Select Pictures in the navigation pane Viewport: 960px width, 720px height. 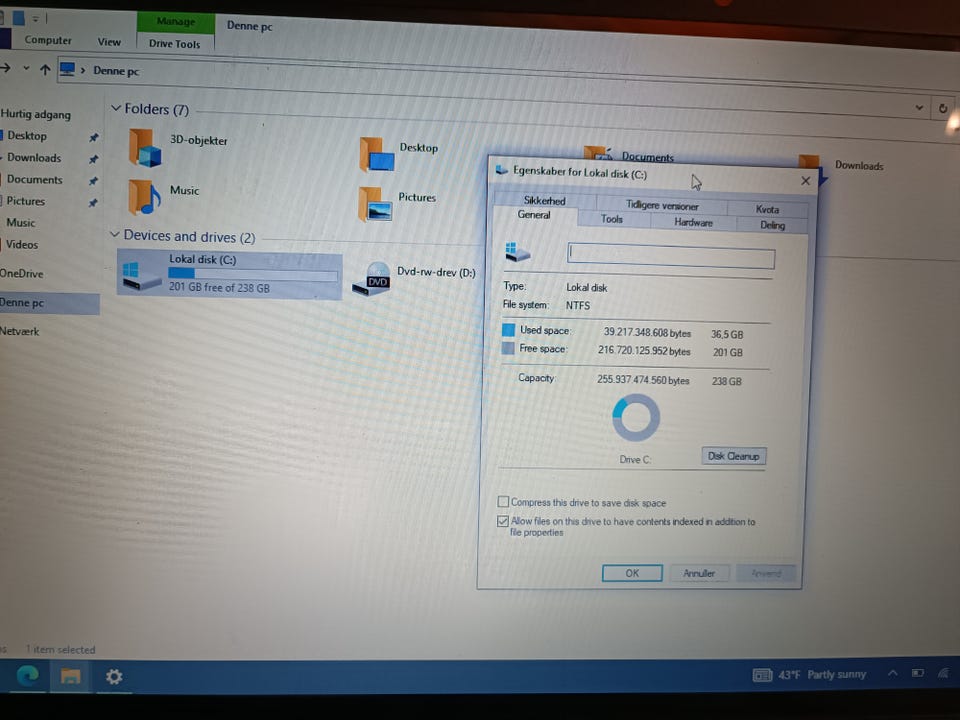coord(26,201)
